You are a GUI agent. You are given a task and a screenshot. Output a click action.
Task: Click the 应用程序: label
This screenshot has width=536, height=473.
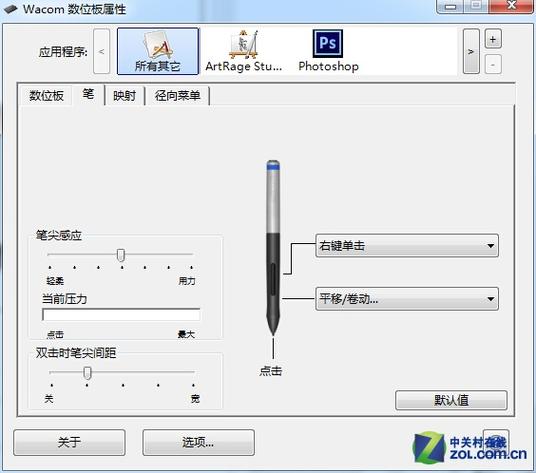63,52
